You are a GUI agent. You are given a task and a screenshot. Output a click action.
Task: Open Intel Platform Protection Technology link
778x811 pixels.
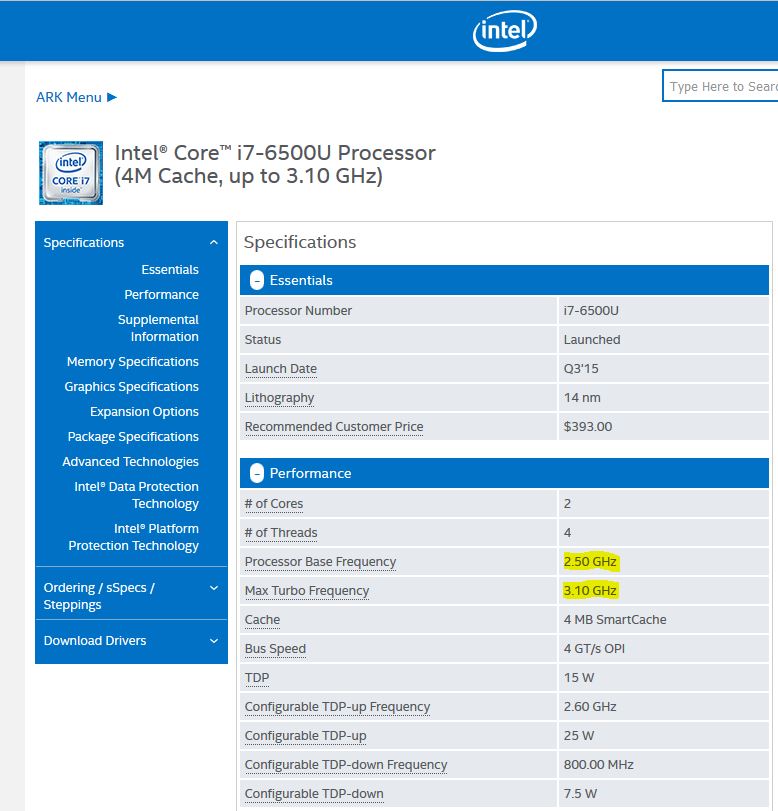133,537
